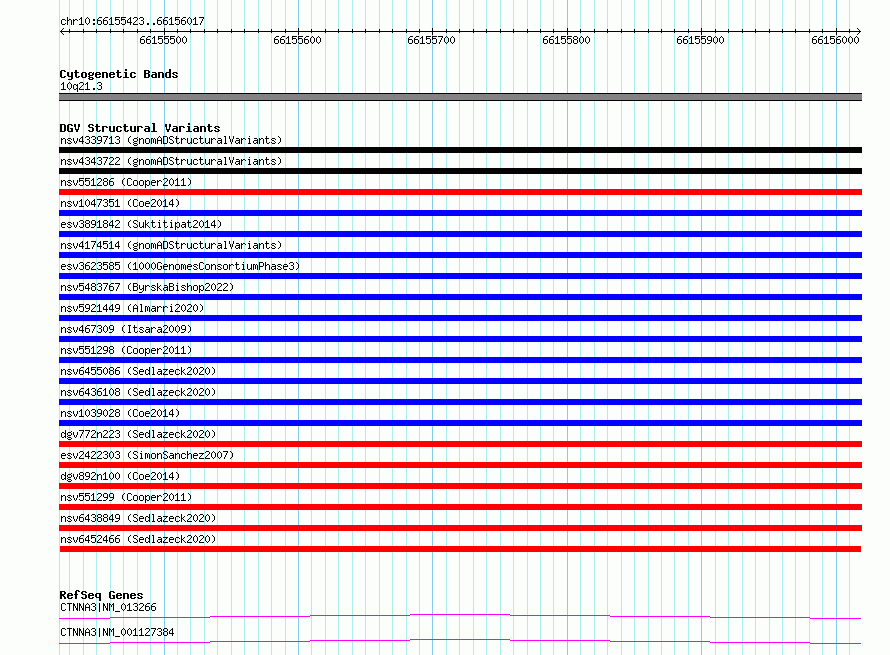The width and height of the screenshot is (890, 655).
Task: Click the 66155500 ruler coordinate
Action: tap(163, 40)
